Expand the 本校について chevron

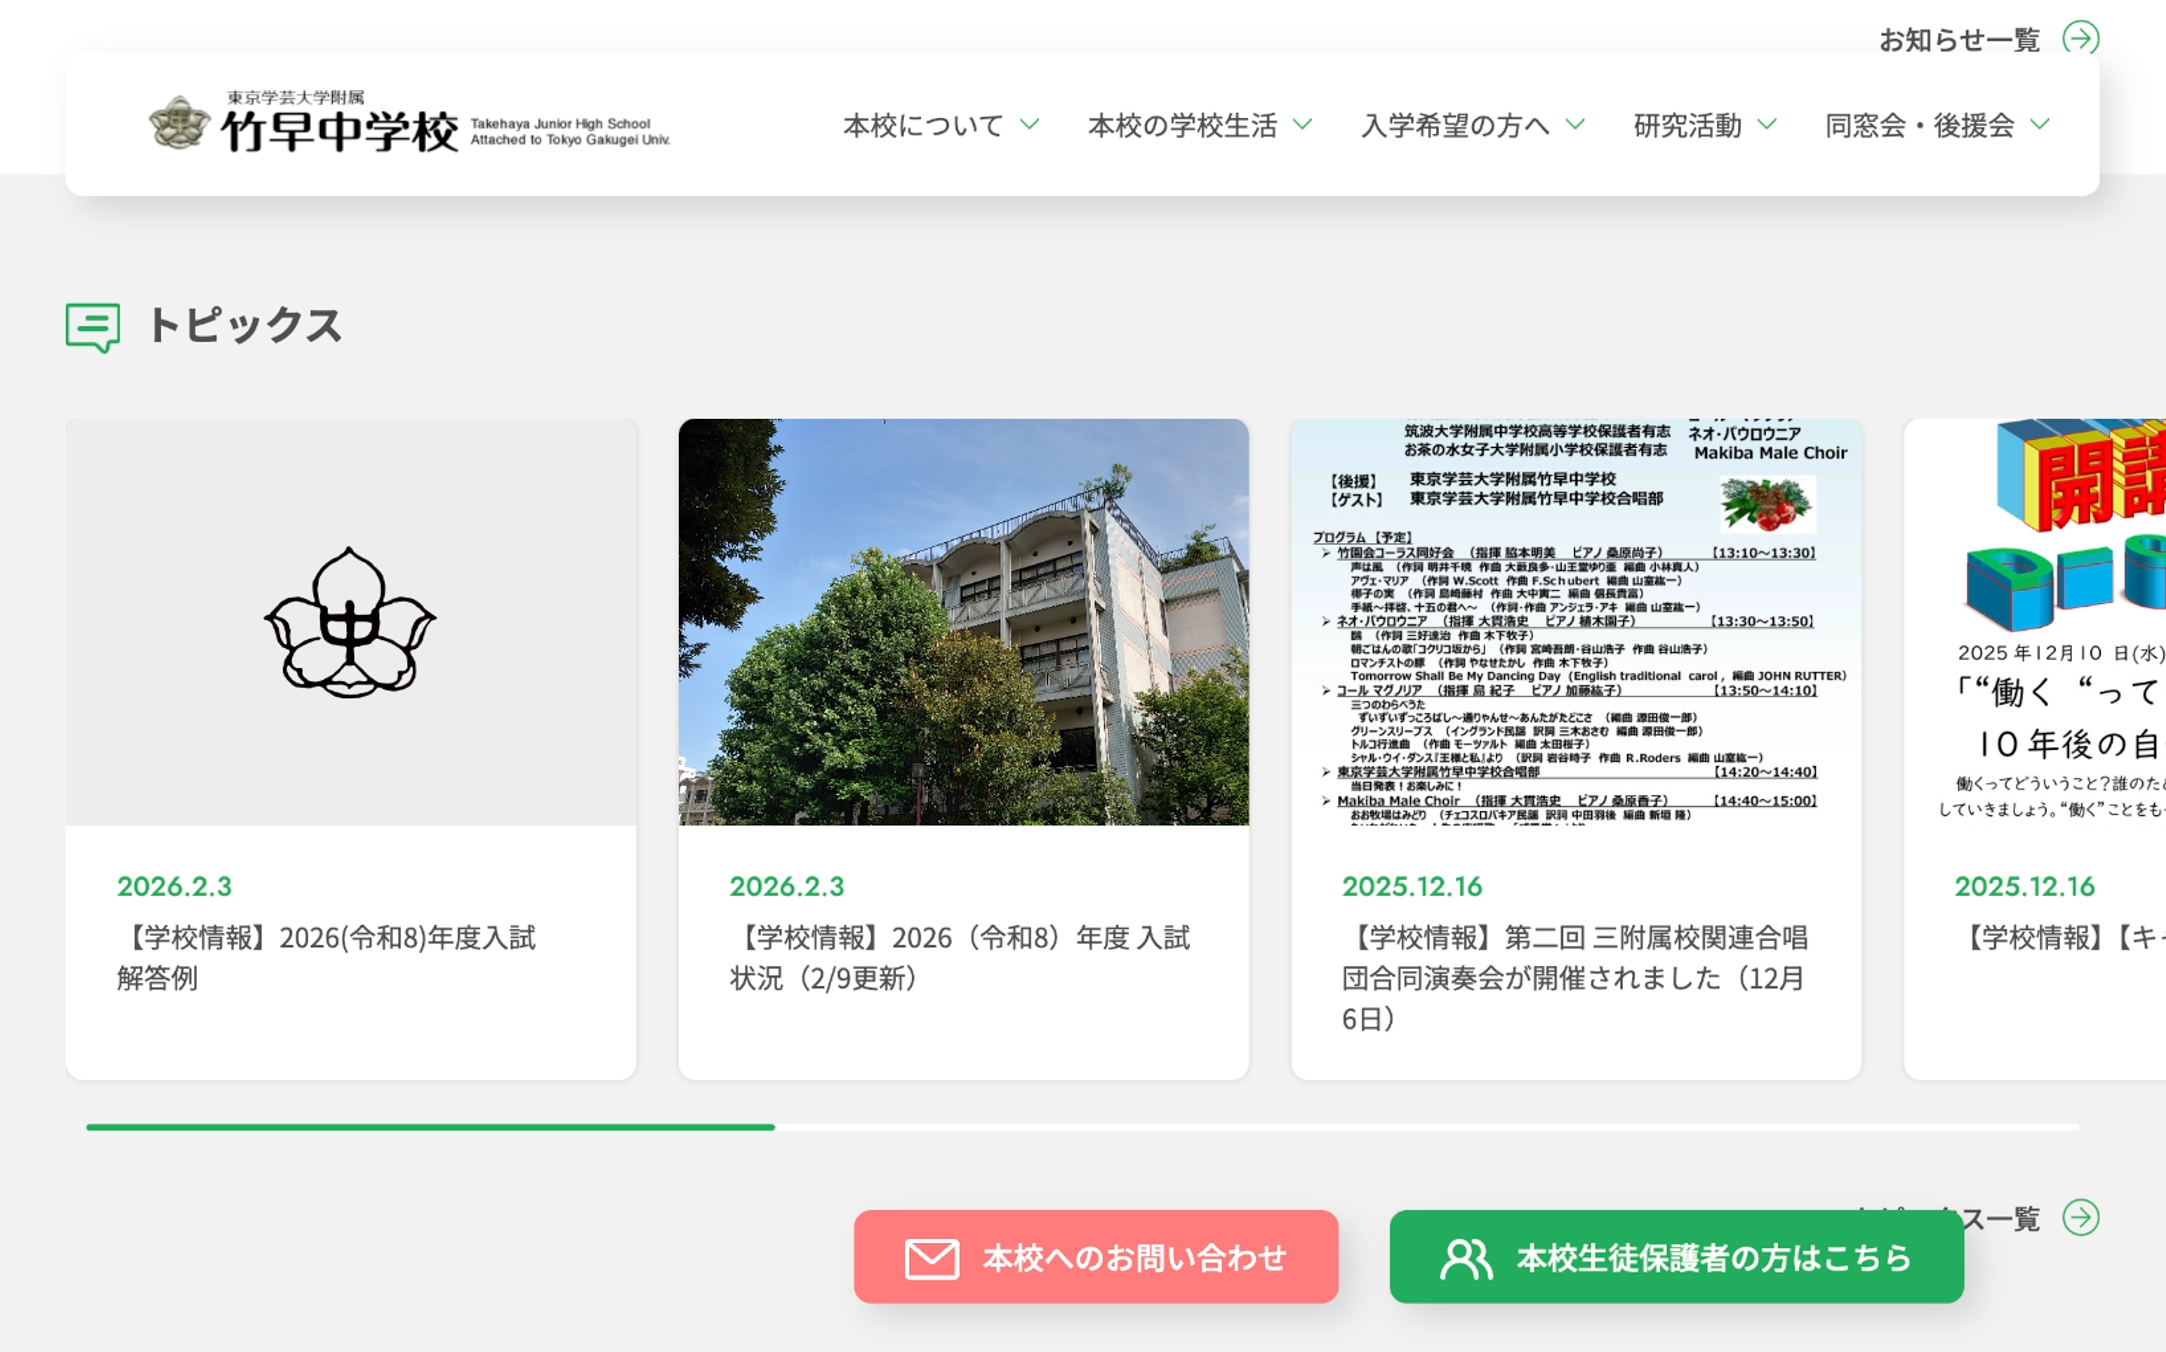pos(1030,124)
